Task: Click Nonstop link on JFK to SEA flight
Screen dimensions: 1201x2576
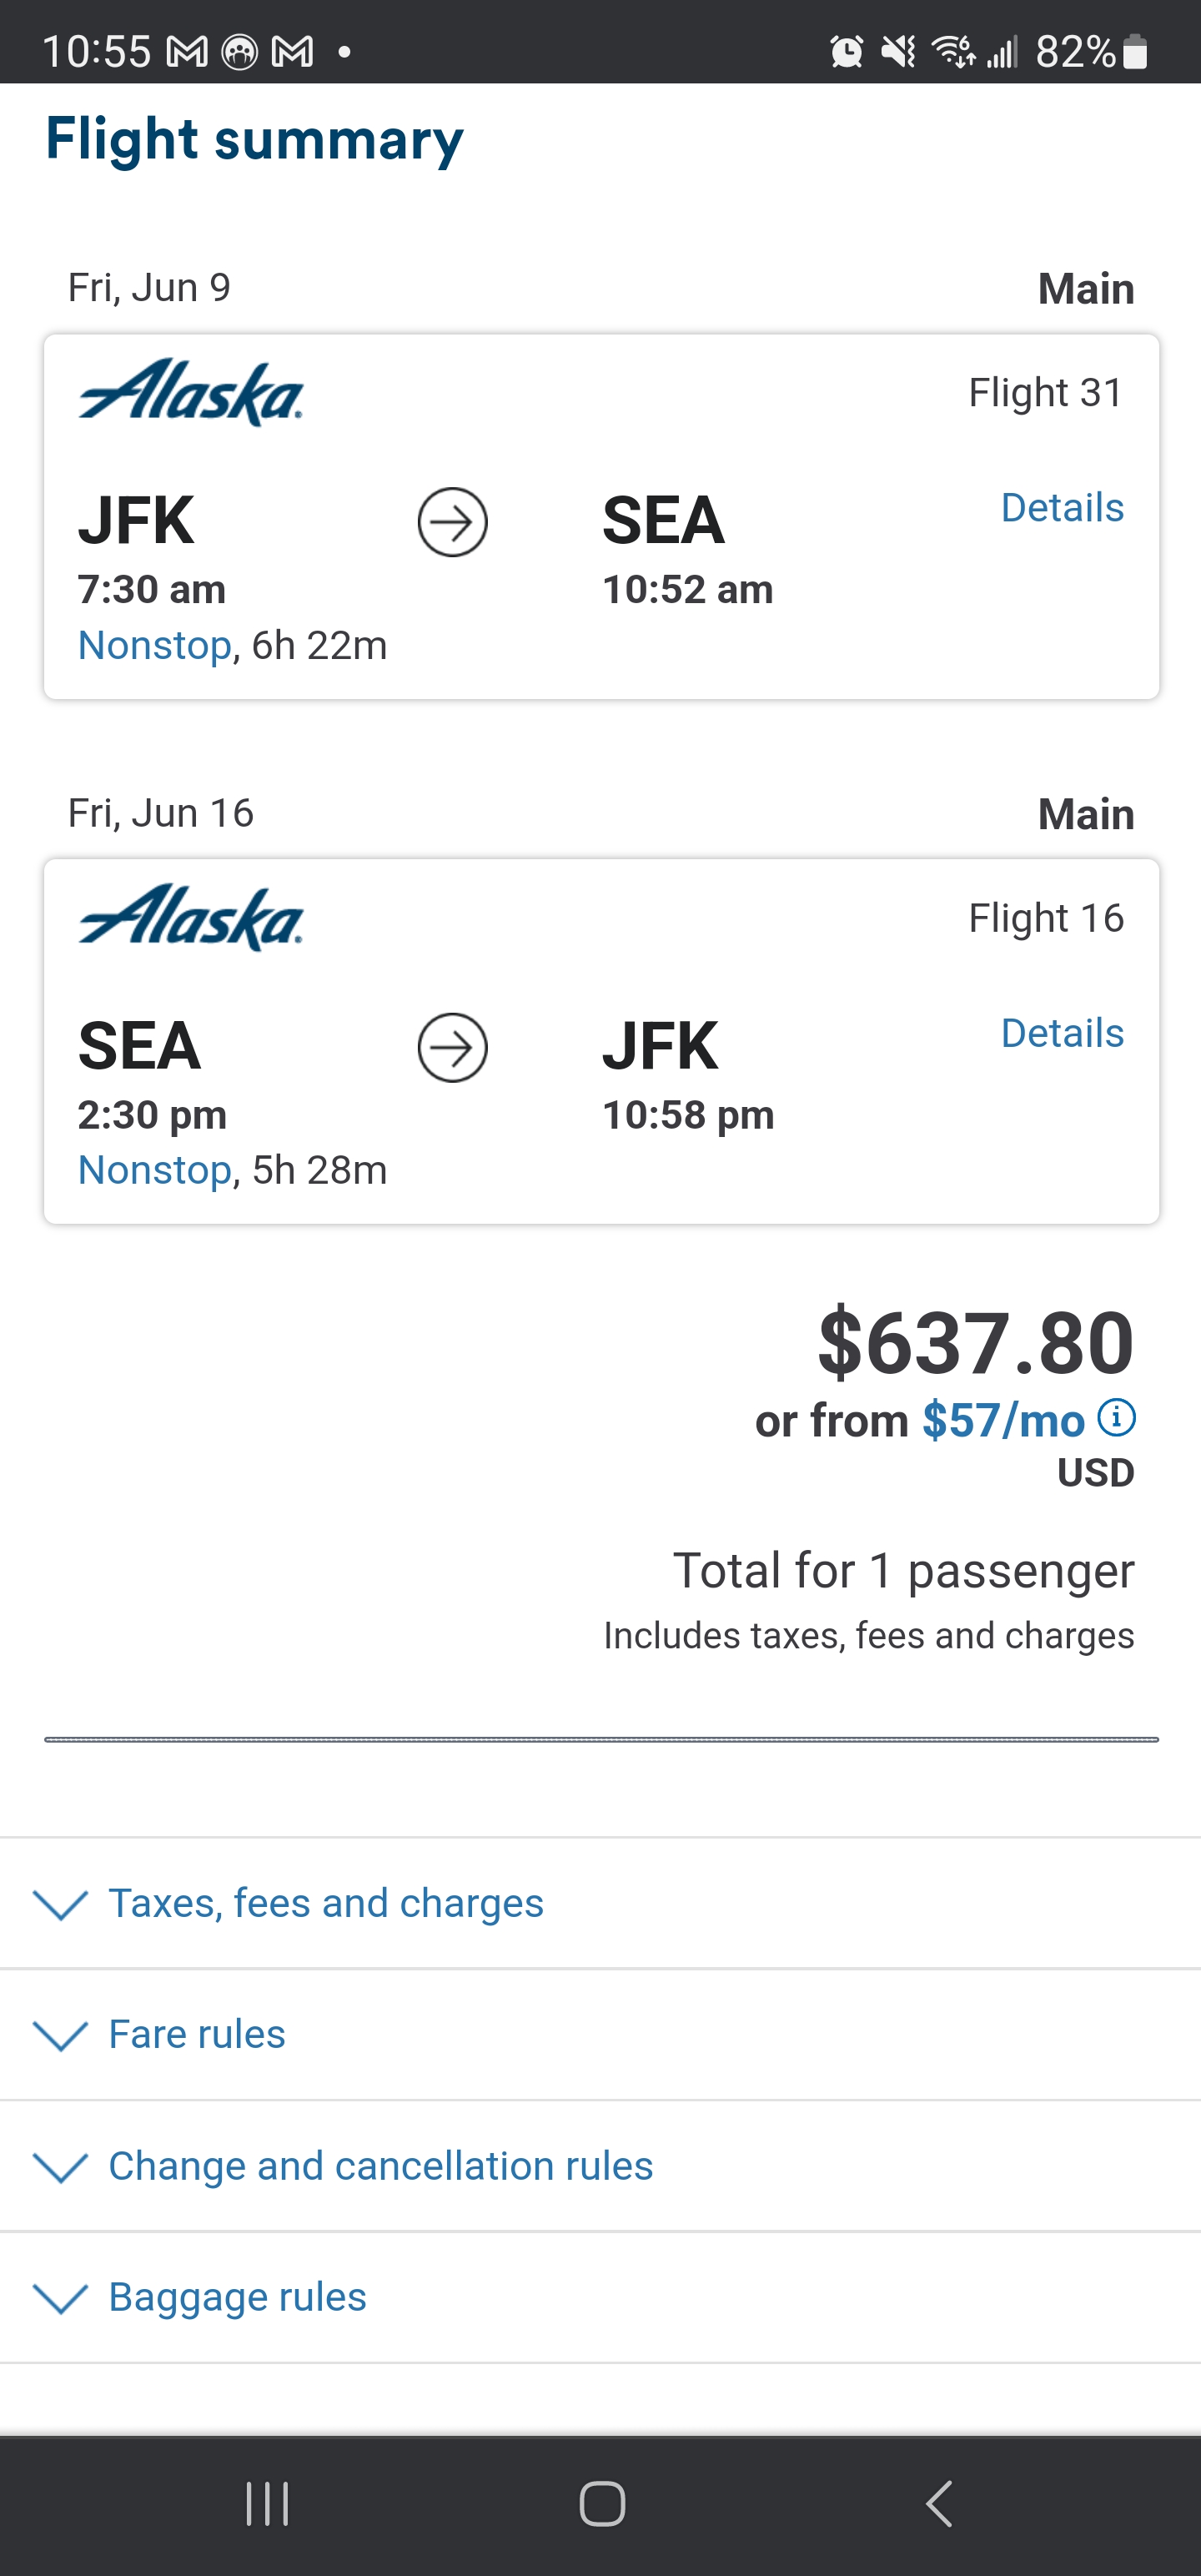Action: click(155, 645)
